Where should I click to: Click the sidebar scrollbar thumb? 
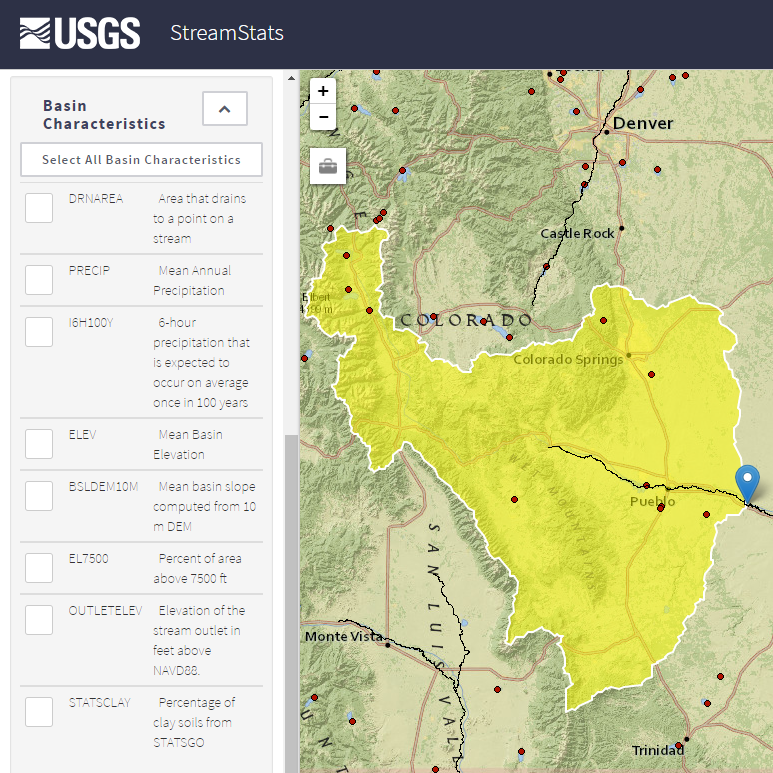[291, 604]
